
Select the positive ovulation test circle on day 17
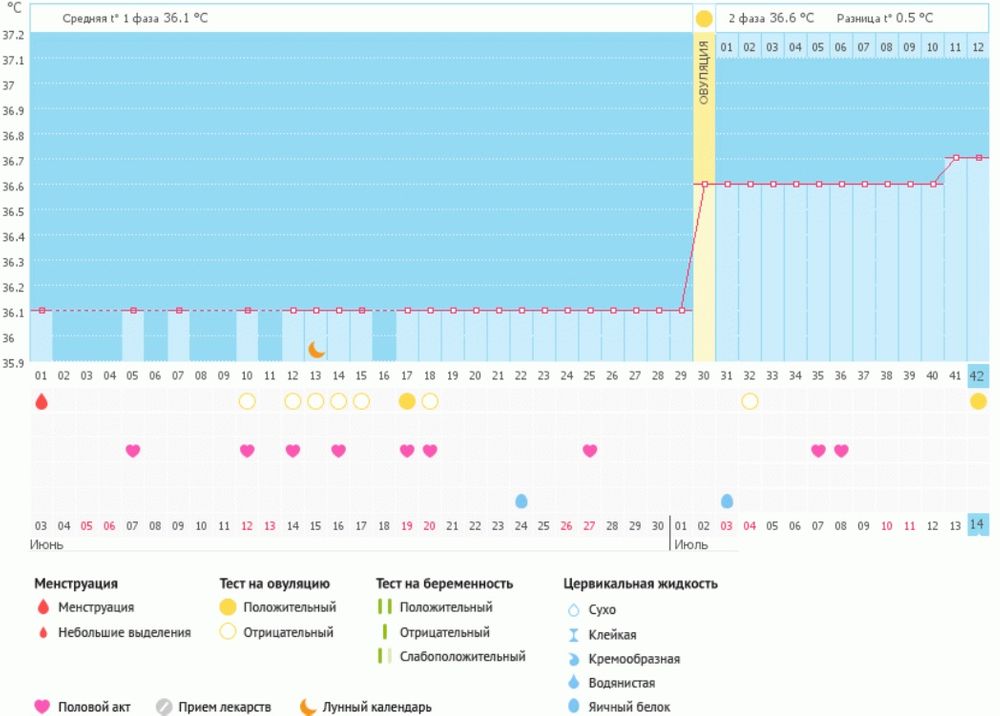[x=407, y=401]
